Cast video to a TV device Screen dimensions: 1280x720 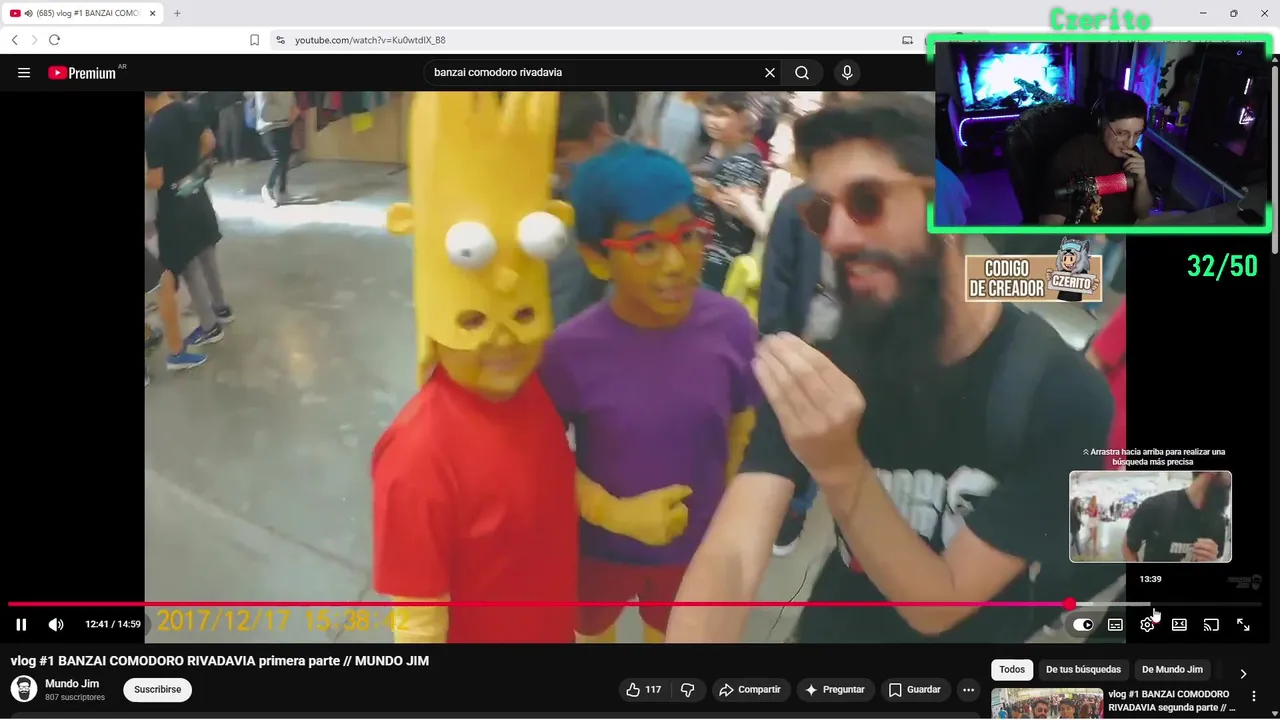[x=1211, y=625]
